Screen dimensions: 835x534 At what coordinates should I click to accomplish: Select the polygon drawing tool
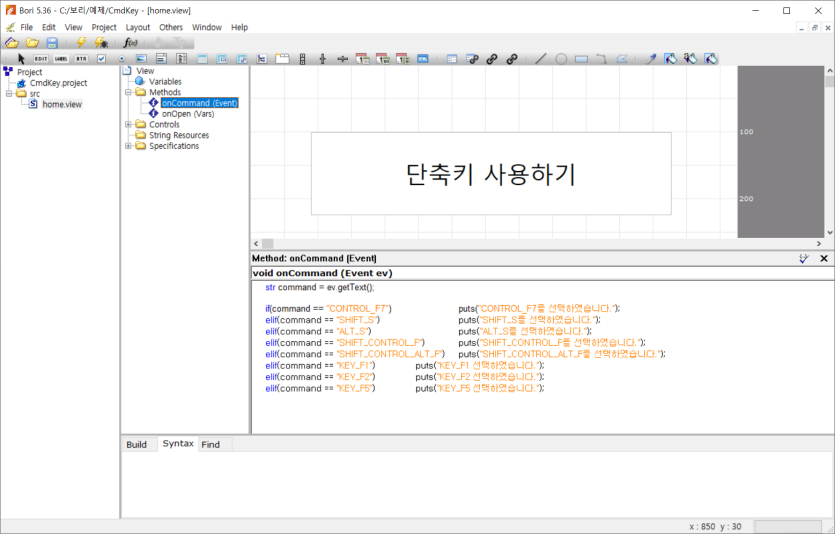coord(621,59)
